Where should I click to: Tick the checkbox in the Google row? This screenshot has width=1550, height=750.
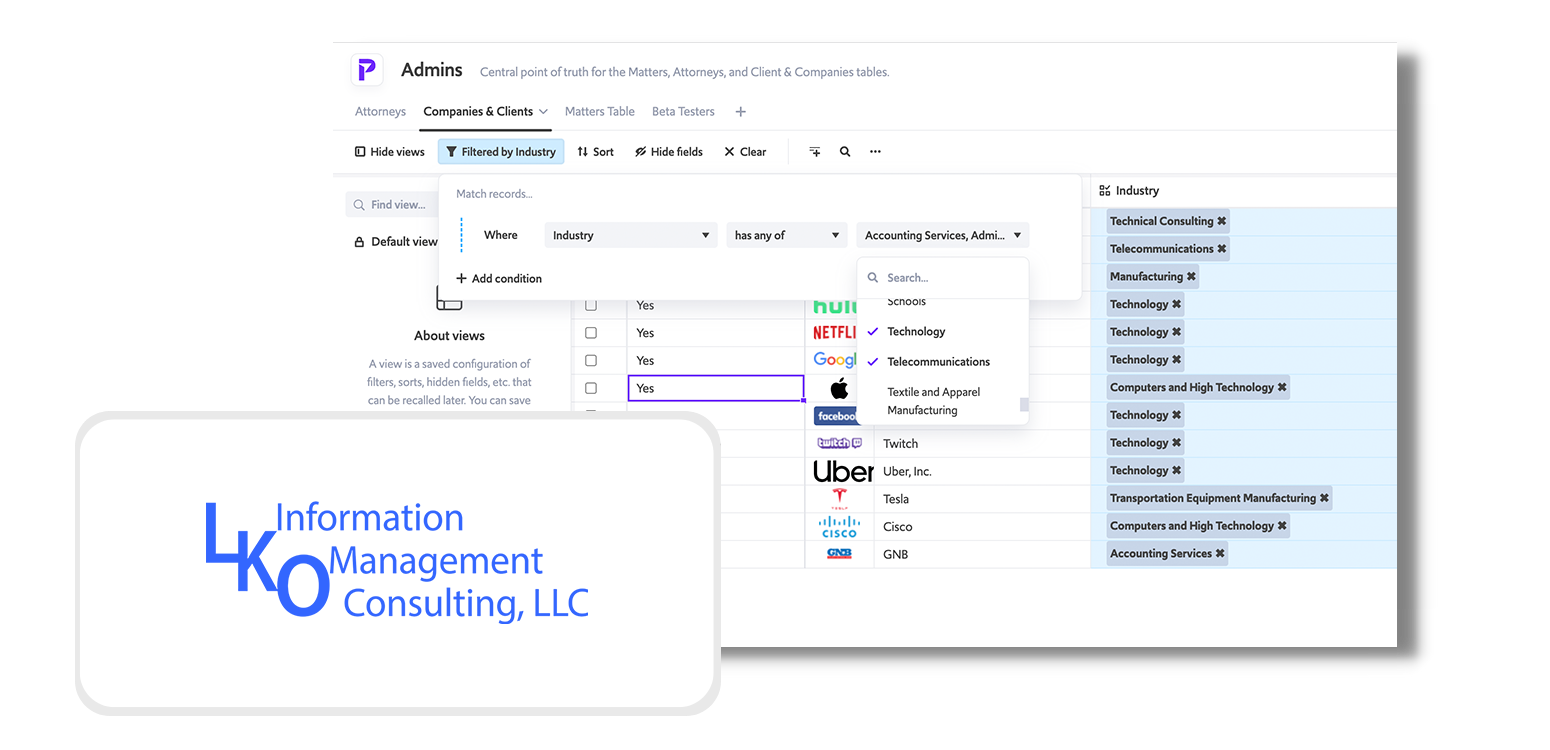591,360
